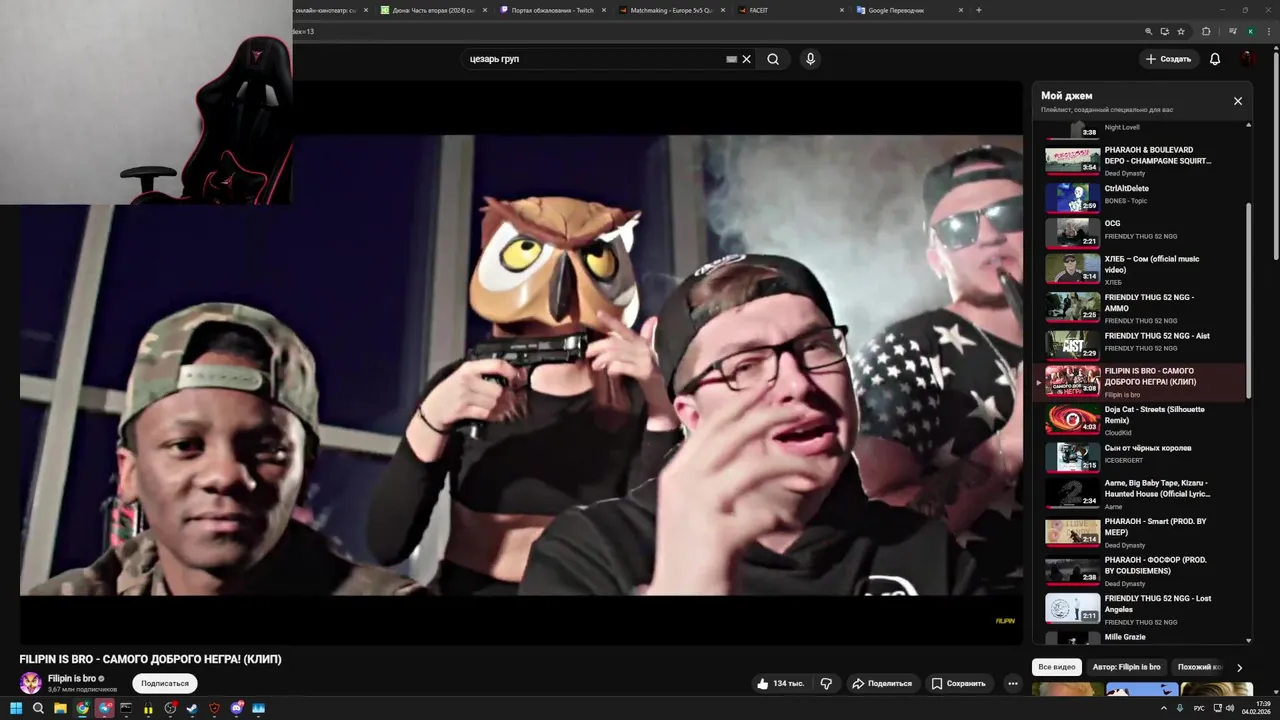This screenshot has width=1280, height=720.
Task: Switch to the Matchmaking - Europe 5v5 tab
Action: (671, 10)
